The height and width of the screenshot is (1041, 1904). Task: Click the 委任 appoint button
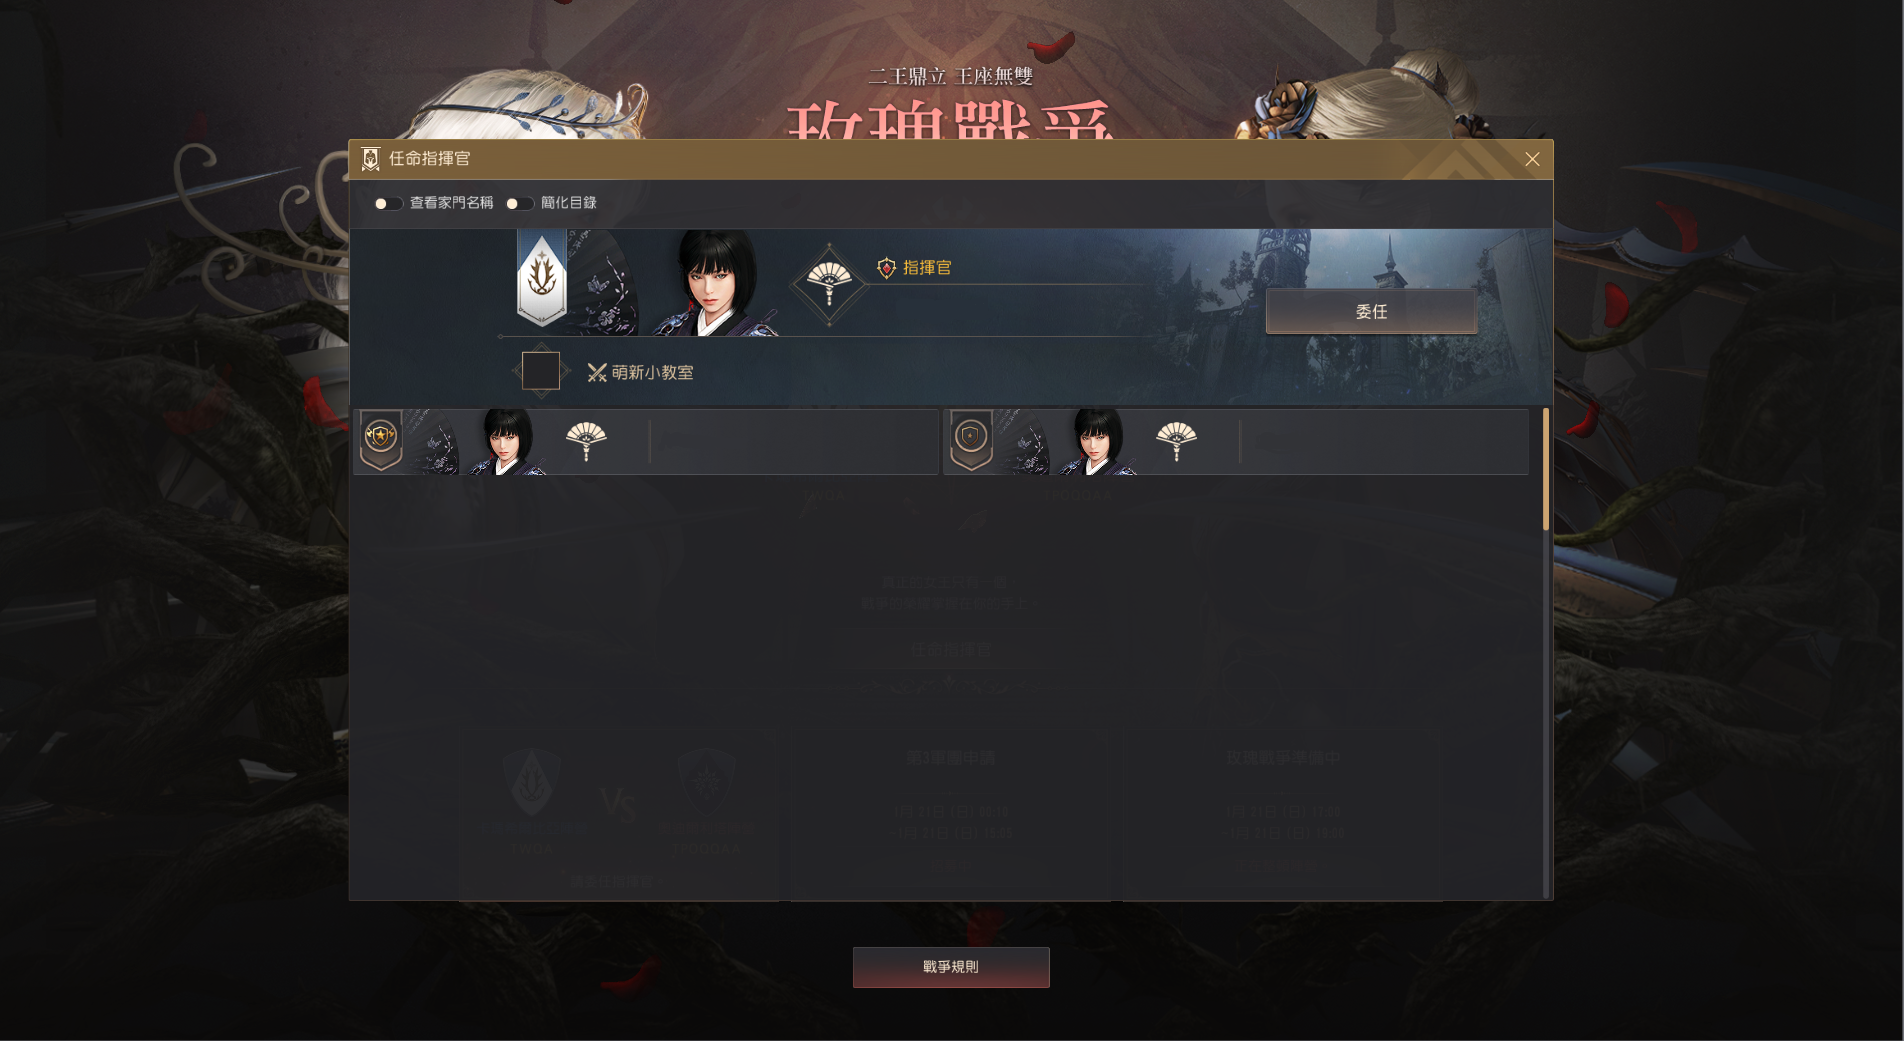pyautogui.click(x=1371, y=312)
